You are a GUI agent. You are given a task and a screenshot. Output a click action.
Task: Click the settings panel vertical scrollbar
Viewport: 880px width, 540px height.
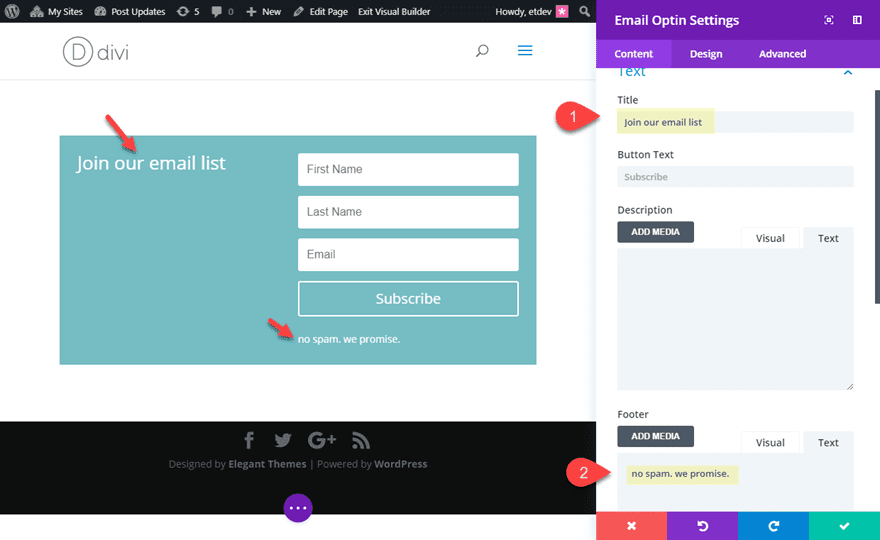coord(877,196)
